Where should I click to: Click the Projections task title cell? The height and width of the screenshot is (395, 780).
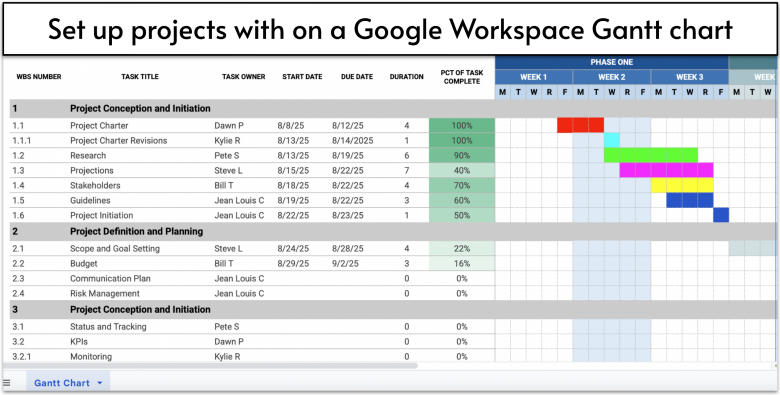92,170
